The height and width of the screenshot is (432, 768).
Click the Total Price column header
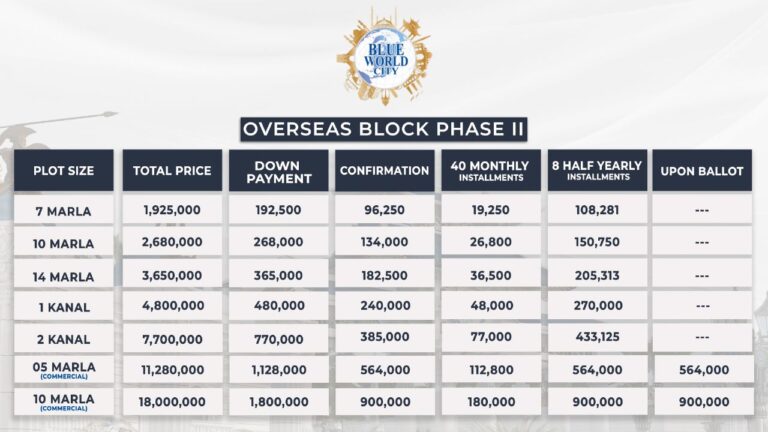point(172,171)
